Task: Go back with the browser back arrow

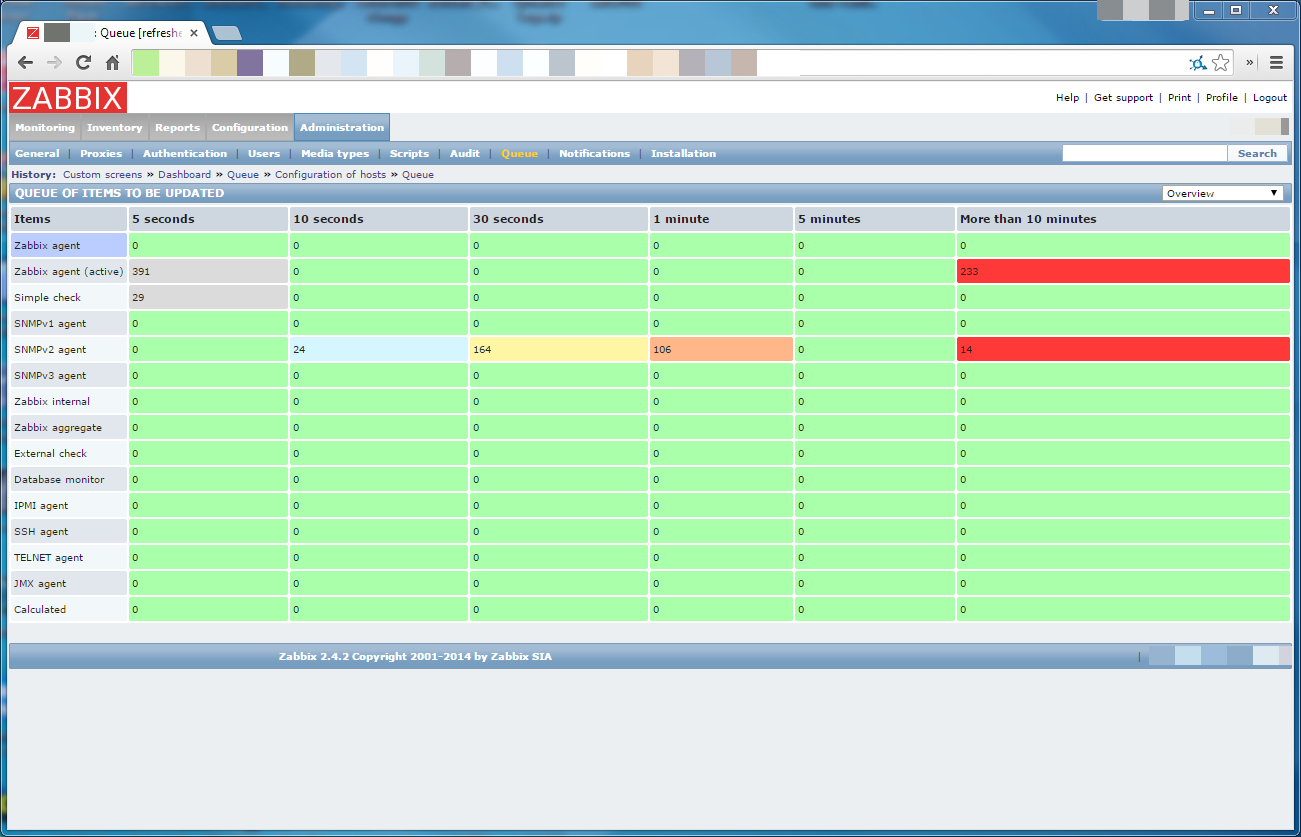Action: [x=26, y=63]
